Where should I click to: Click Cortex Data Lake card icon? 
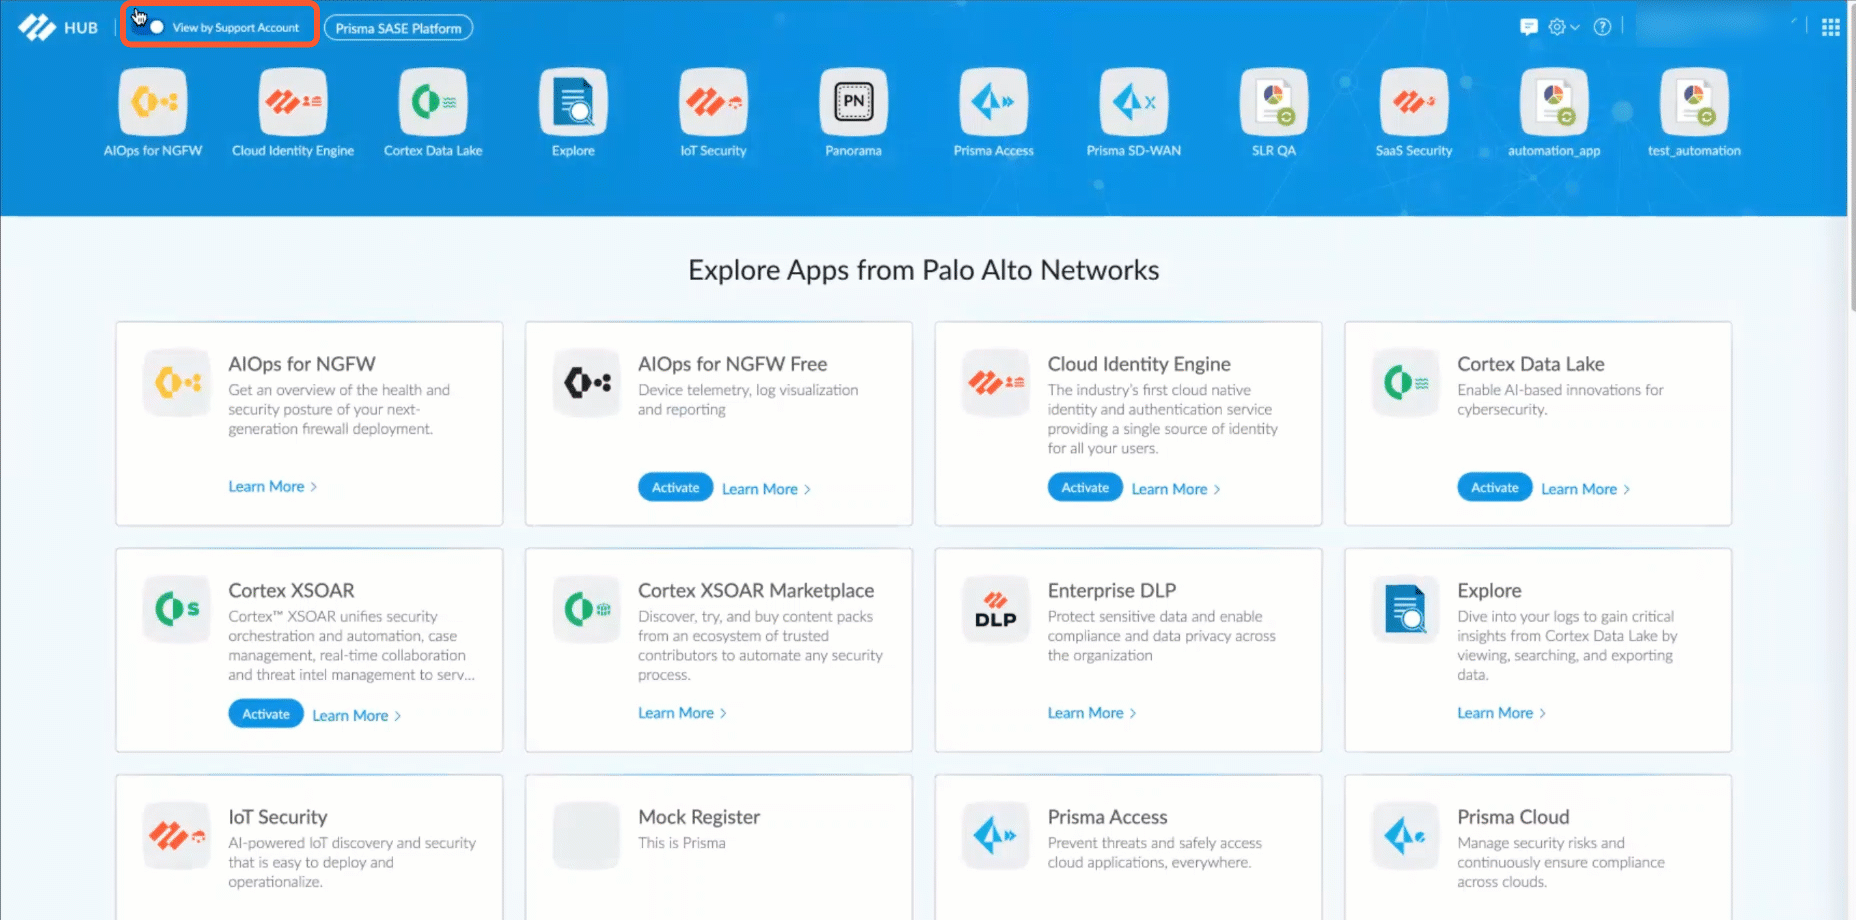[x=1406, y=382]
